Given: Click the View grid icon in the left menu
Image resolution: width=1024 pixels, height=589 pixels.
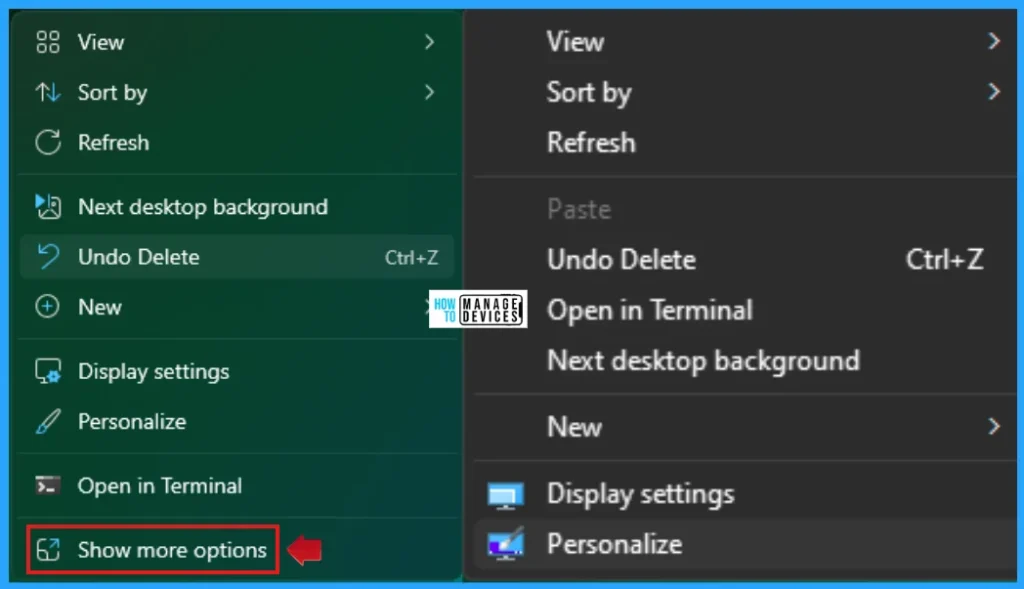Looking at the screenshot, I should pos(48,42).
